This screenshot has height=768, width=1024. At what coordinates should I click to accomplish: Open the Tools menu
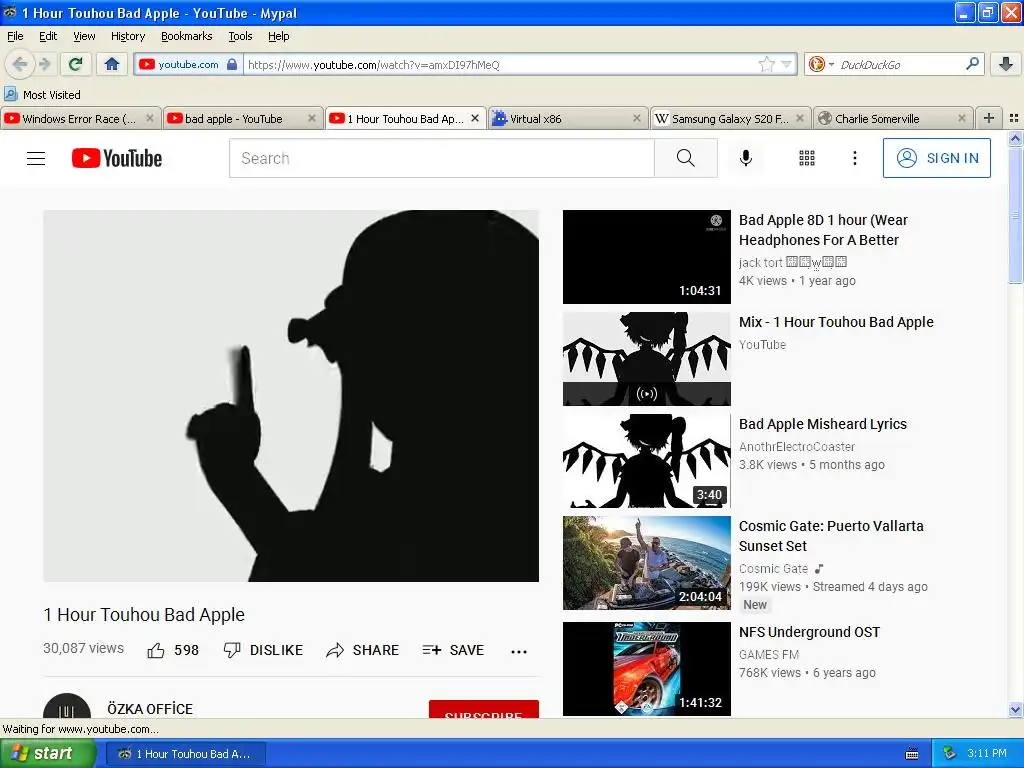(x=240, y=36)
